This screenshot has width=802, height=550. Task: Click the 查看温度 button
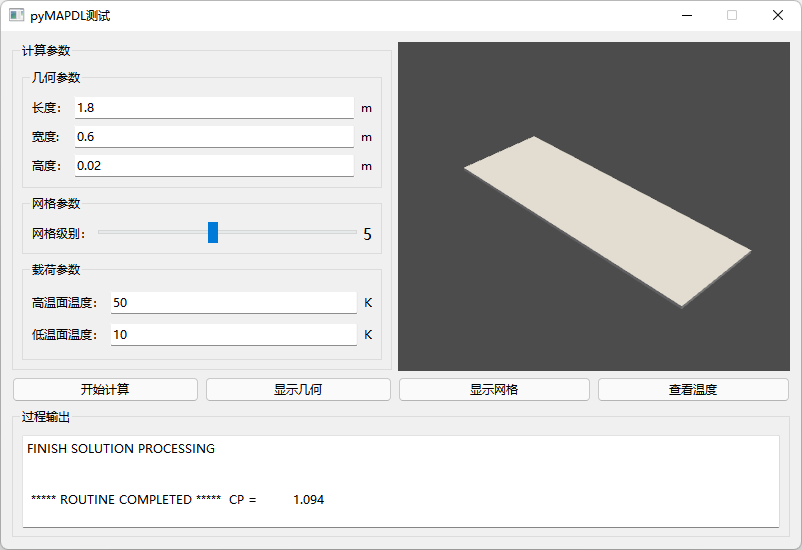pos(693,390)
